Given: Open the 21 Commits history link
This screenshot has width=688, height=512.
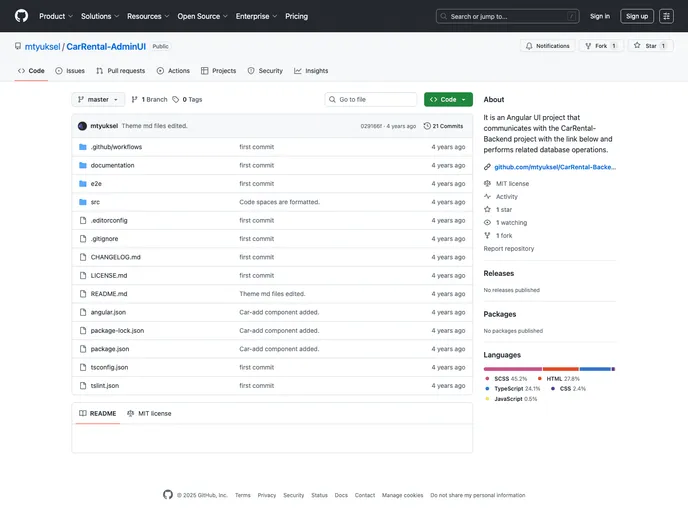Looking at the screenshot, I should (443, 126).
